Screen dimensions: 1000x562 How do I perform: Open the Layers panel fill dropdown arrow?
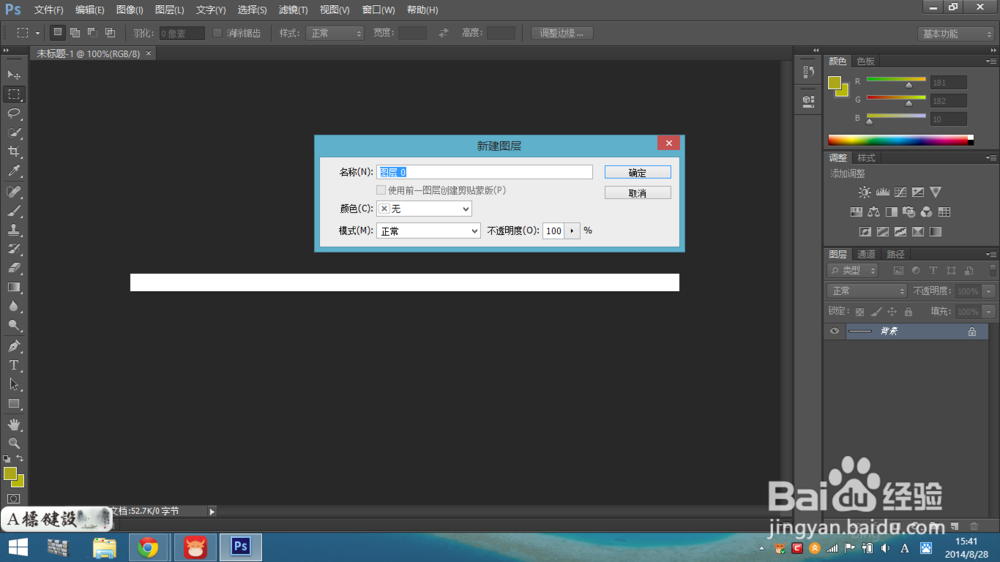coord(988,312)
